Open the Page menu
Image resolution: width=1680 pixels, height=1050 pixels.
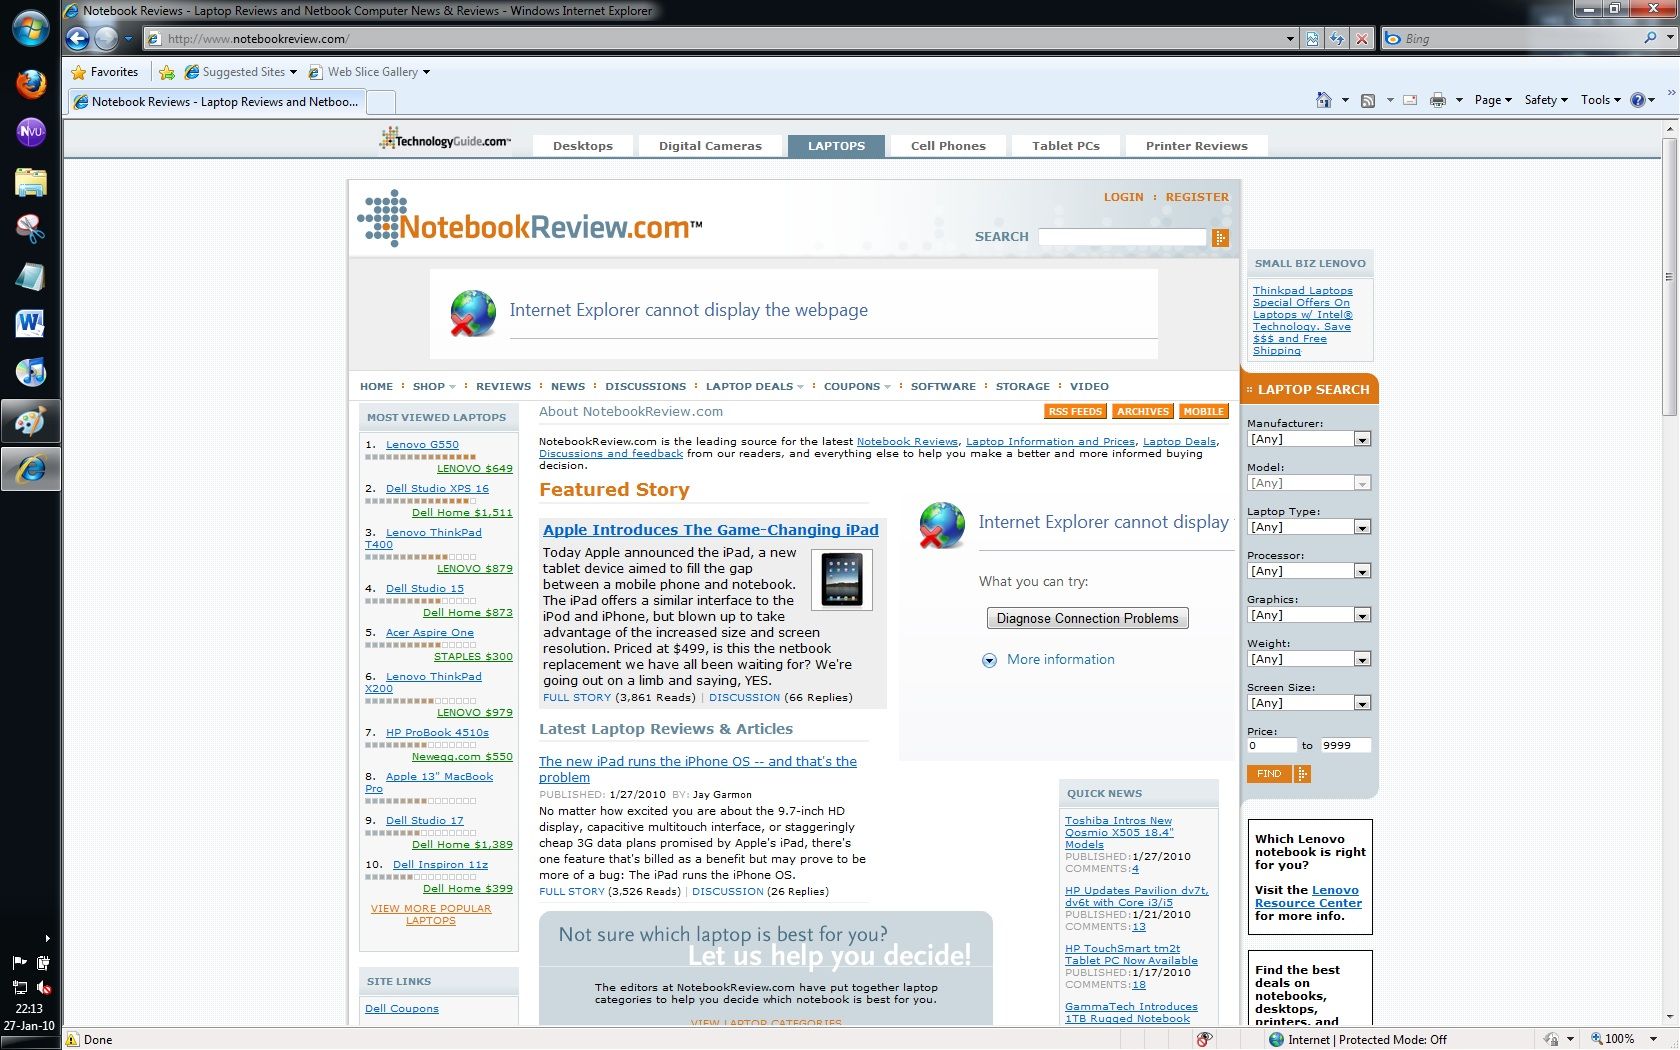click(1492, 100)
